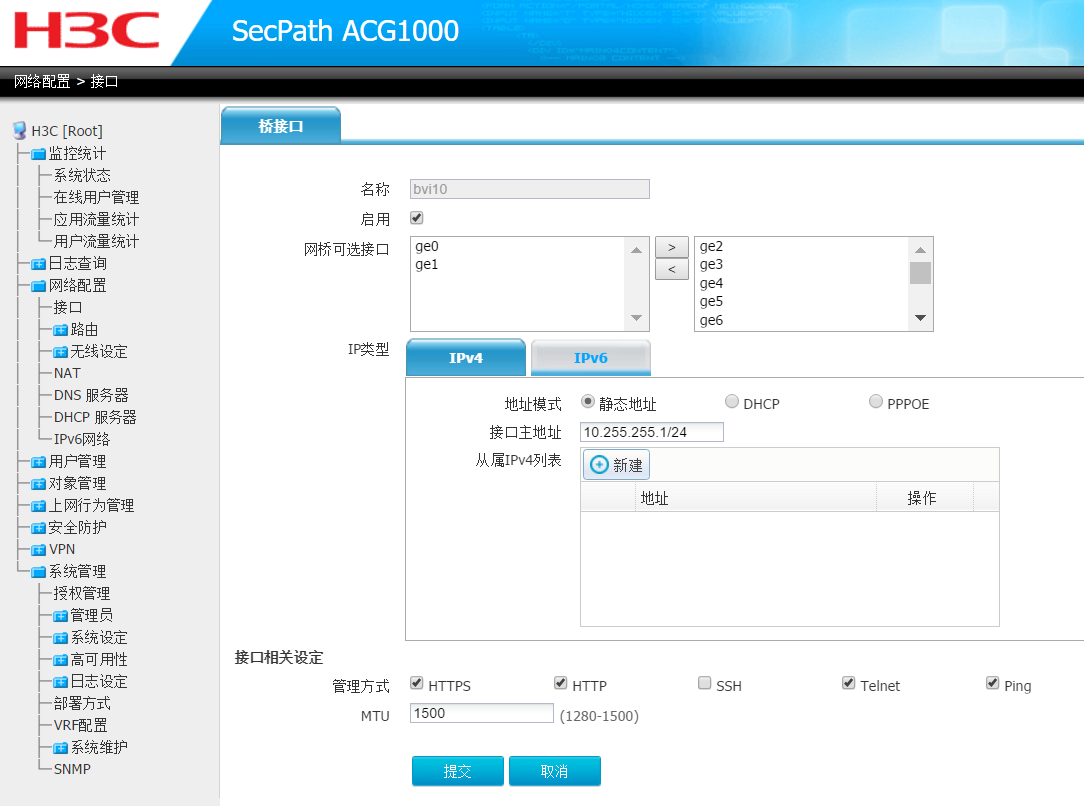Viewport: 1084px width, 806px height.
Task: Click the 监控统计 folder icon
Action: pyautogui.click(x=38, y=153)
